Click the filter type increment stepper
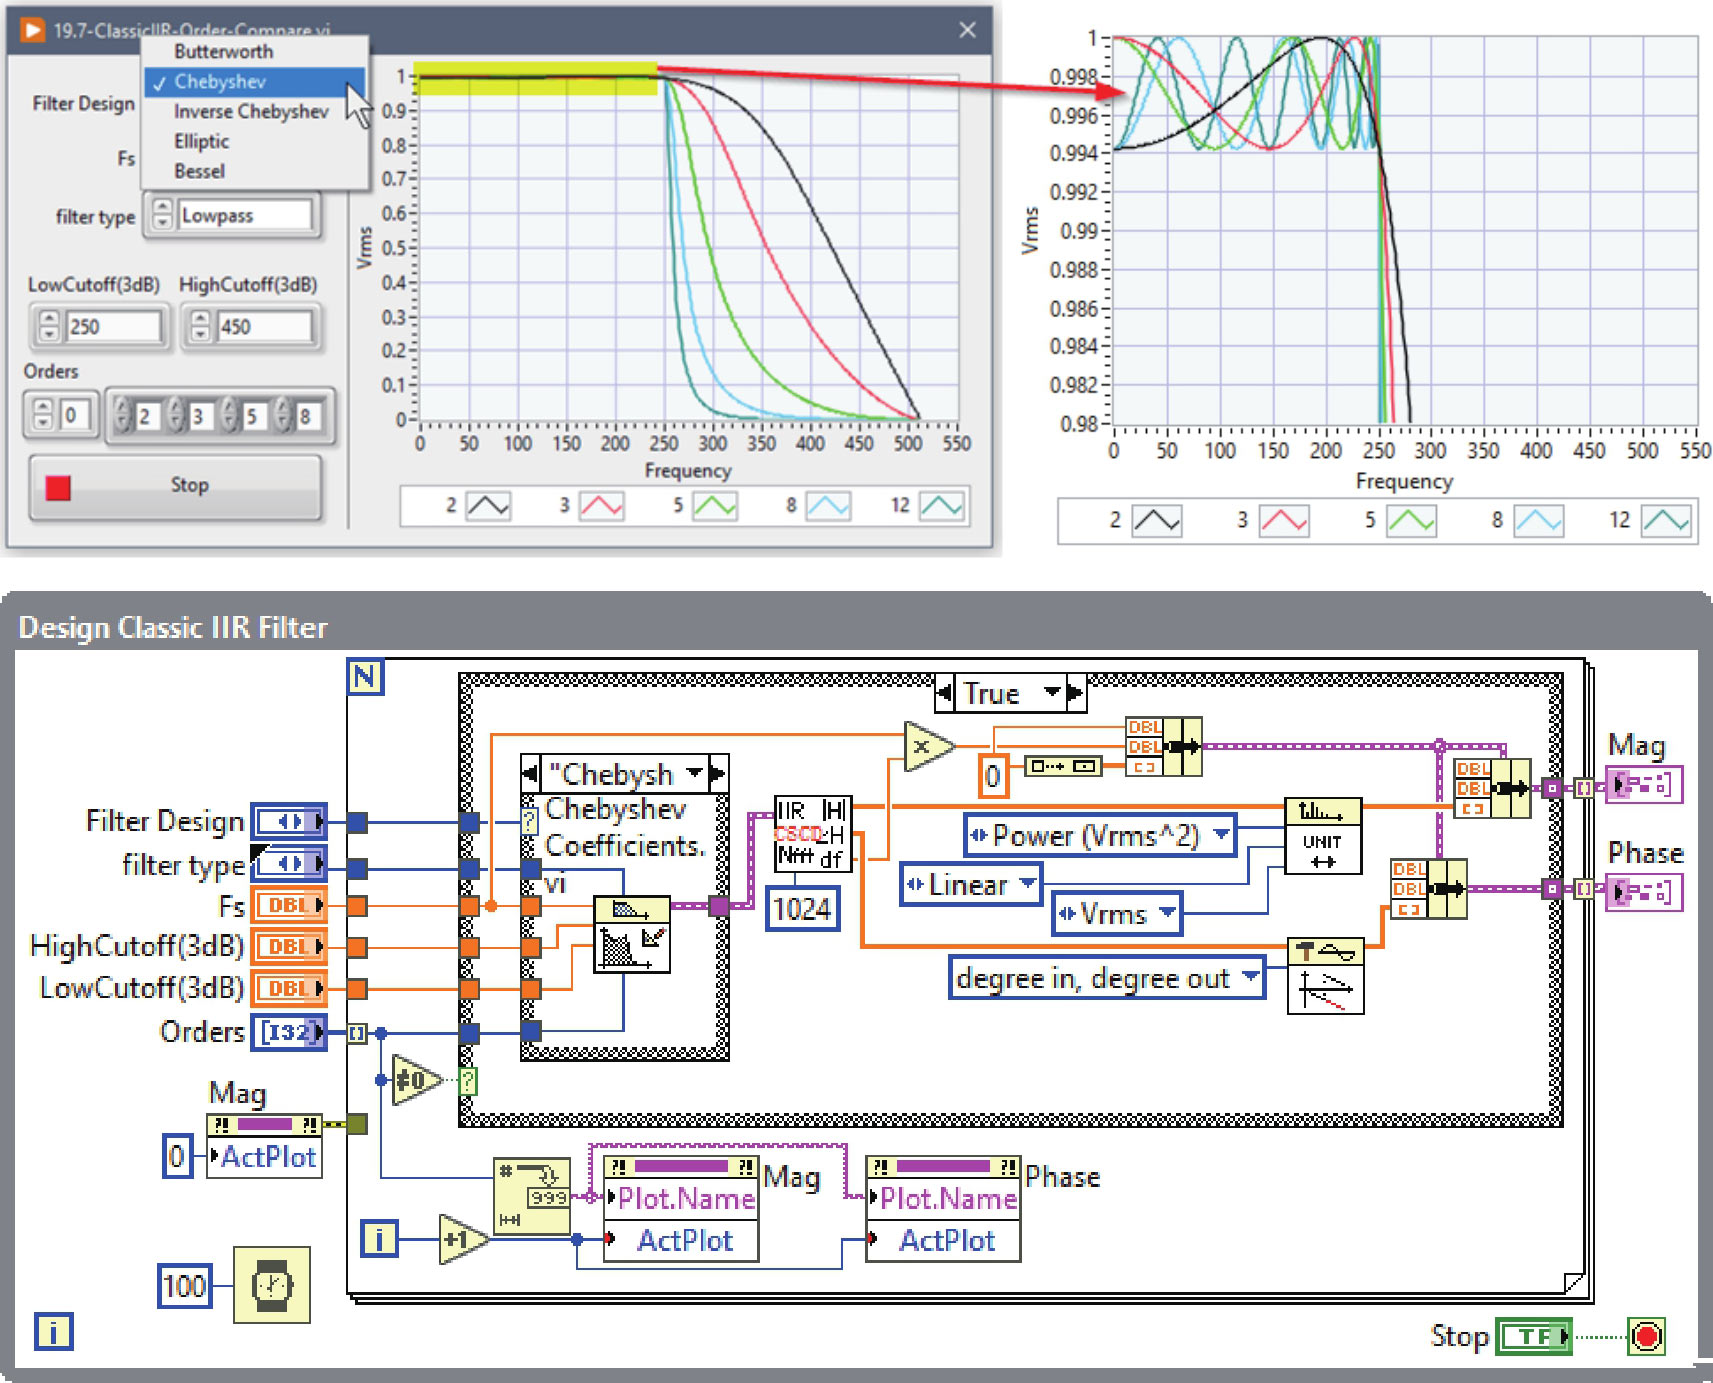This screenshot has height=1383, width=1713. click(x=162, y=208)
